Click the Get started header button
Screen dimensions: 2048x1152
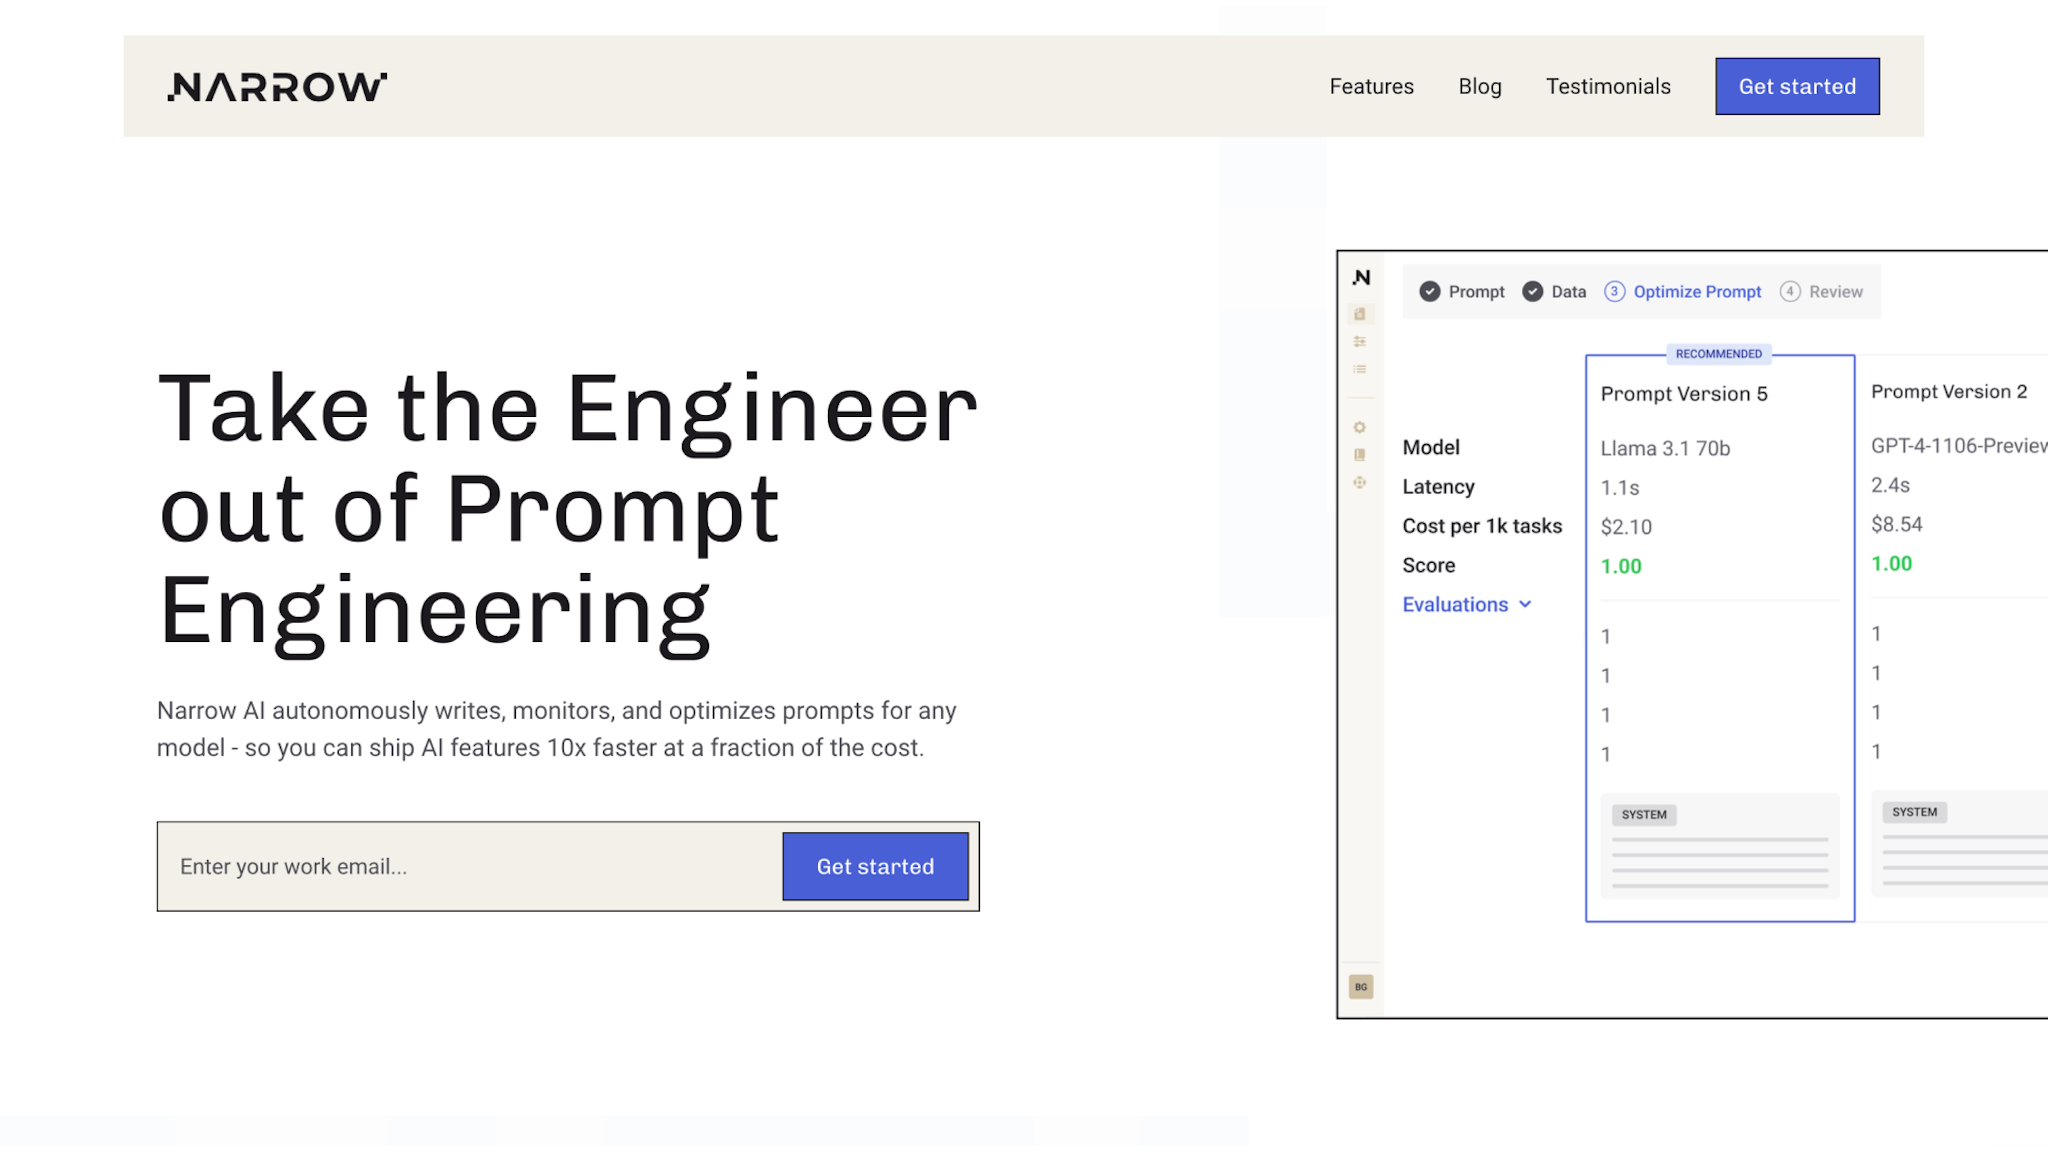[x=1796, y=86]
